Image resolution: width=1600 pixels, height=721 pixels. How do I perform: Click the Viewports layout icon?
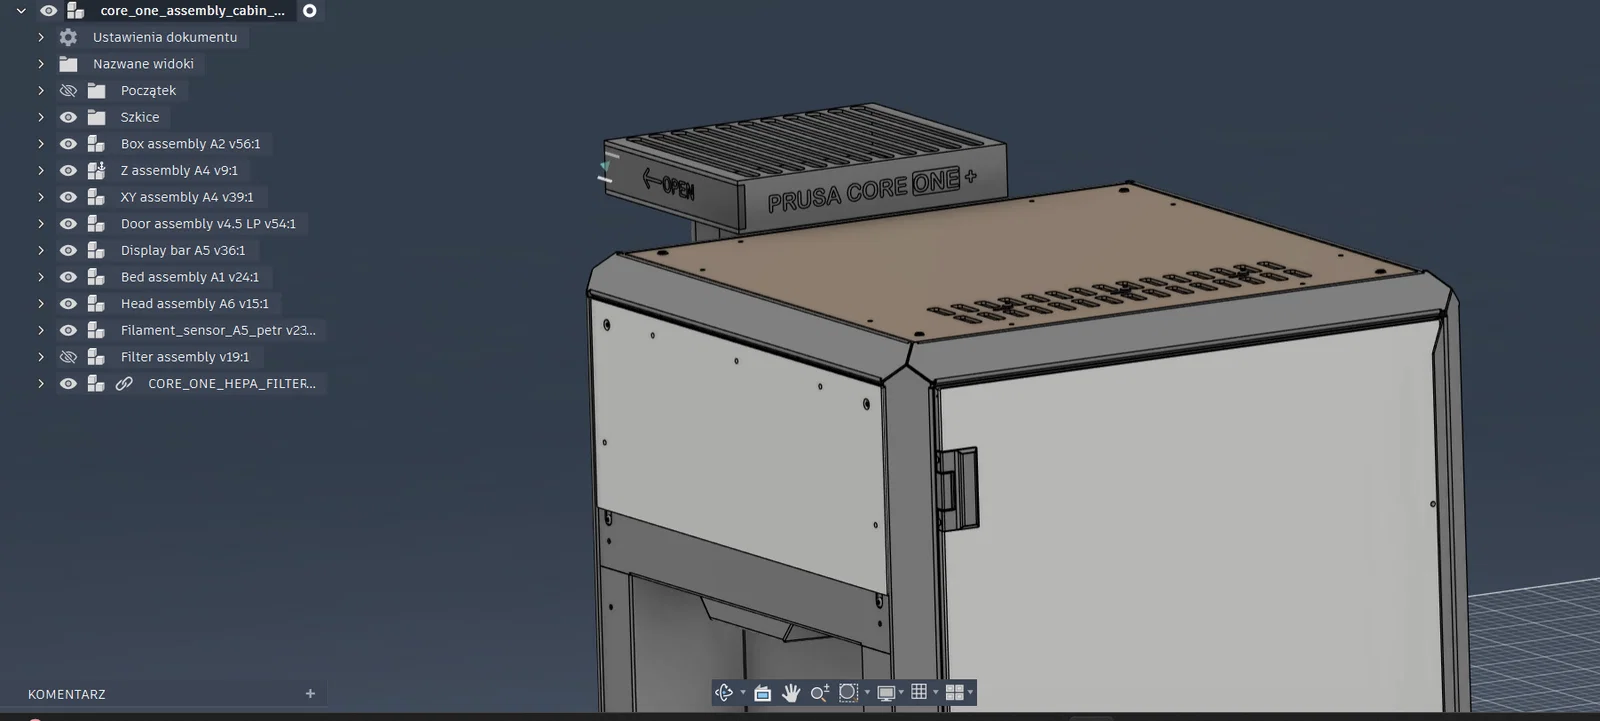954,692
